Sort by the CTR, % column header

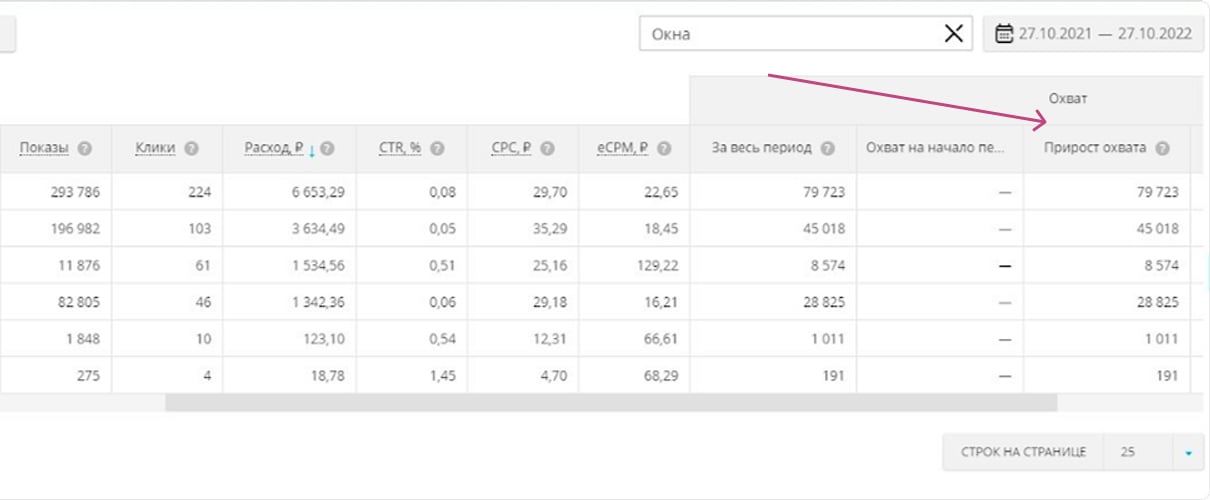point(399,149)
